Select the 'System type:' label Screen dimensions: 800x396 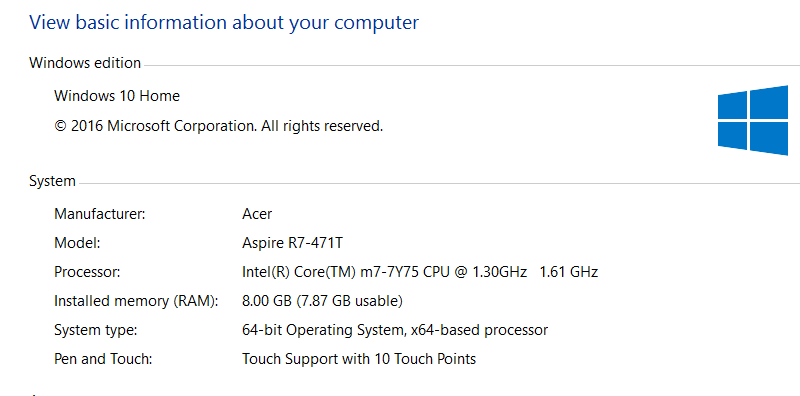click(x=95, y=330)
